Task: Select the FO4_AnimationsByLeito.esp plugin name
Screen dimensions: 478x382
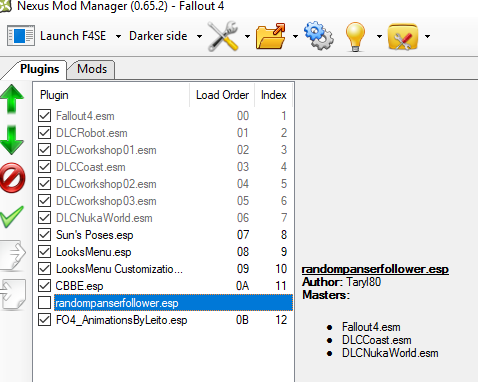Action: pos(122,320)
